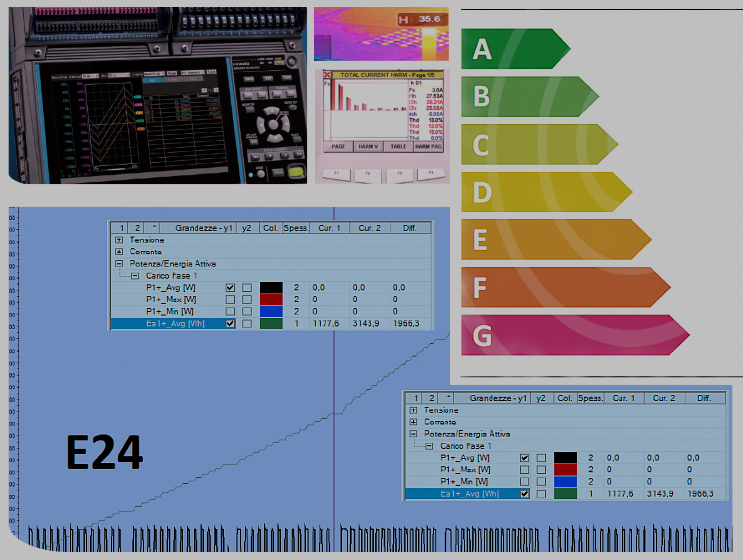Click the 3143,9 value in upper panel
Viewport: 743px width, 560px height.
pyautogui.click(x=366, y=324)
